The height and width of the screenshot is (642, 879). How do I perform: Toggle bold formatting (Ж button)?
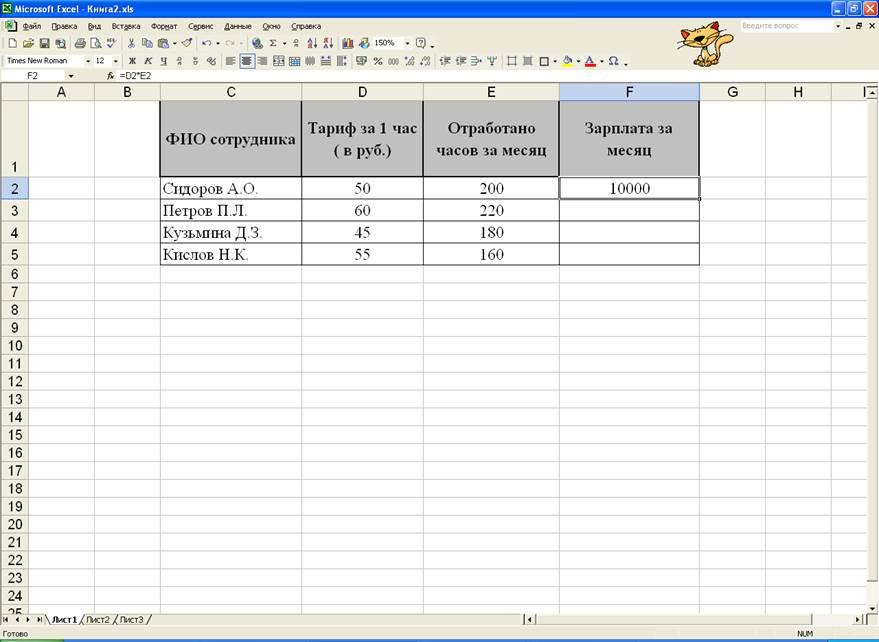[x=132, y=61]
